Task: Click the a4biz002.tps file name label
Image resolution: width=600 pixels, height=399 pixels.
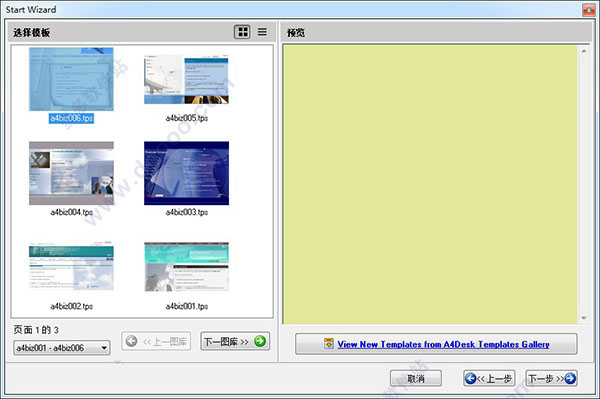Action: click(x=72, y=306)
